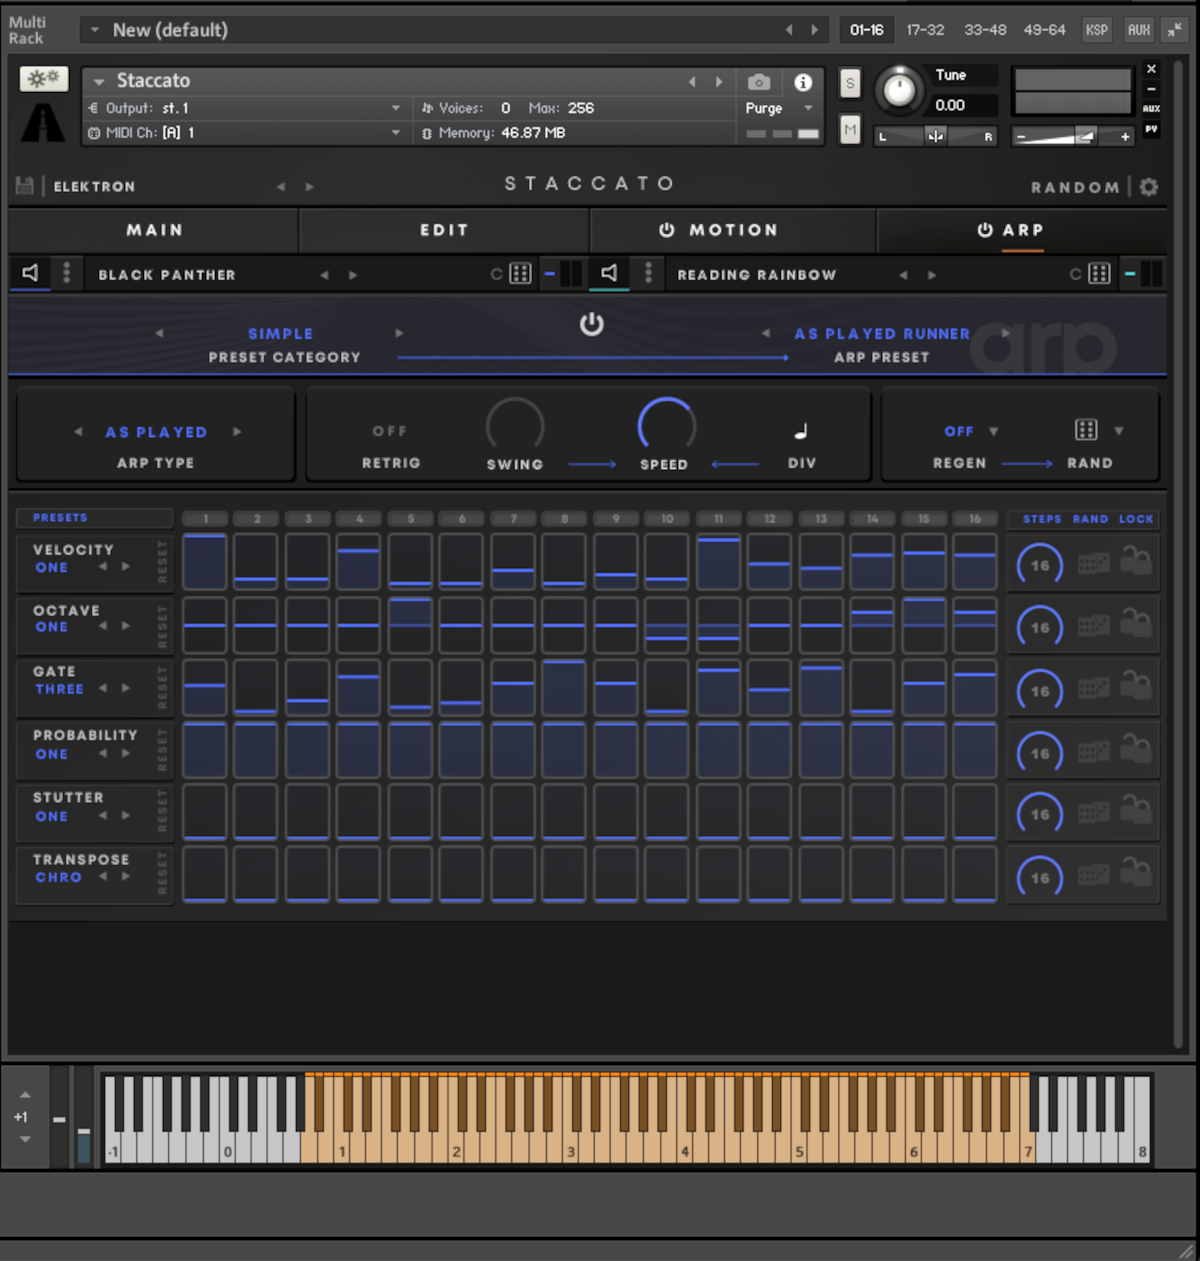Open the three-dot menu for Black Panther

pos(67,273)
